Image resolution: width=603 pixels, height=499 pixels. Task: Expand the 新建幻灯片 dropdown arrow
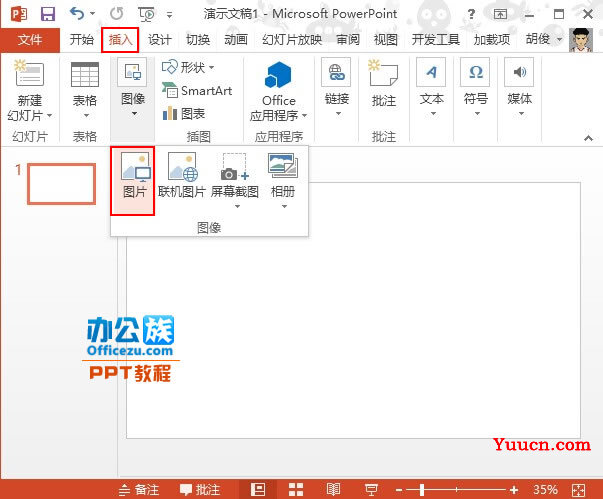point(50,115)
